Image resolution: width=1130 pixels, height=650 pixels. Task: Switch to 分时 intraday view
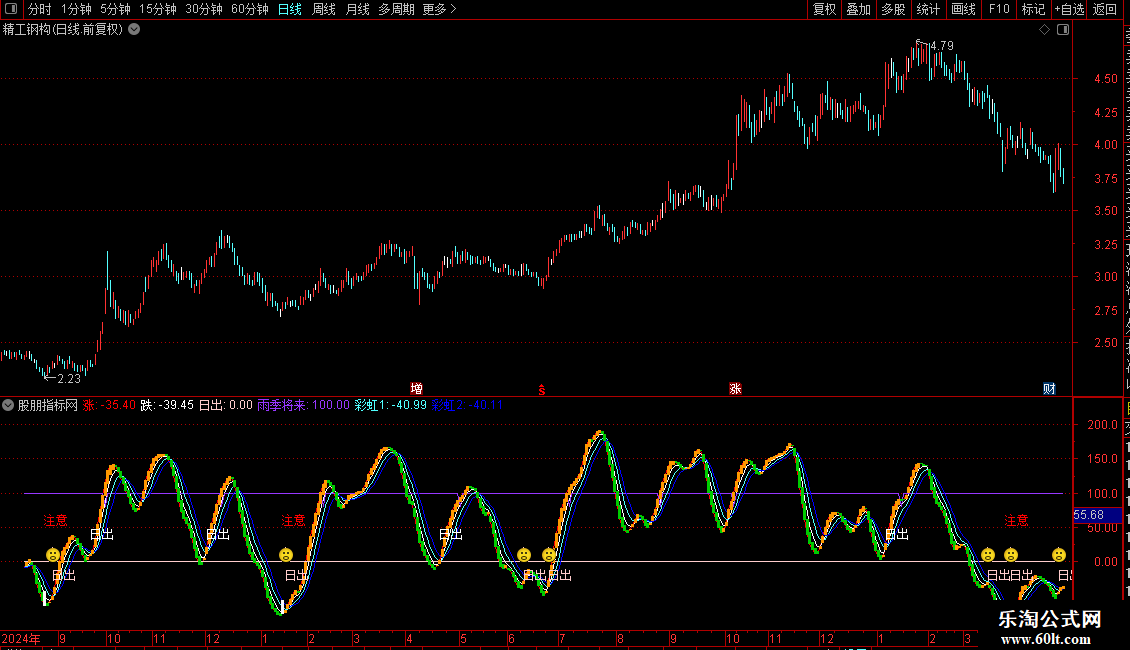click(40, 9)
